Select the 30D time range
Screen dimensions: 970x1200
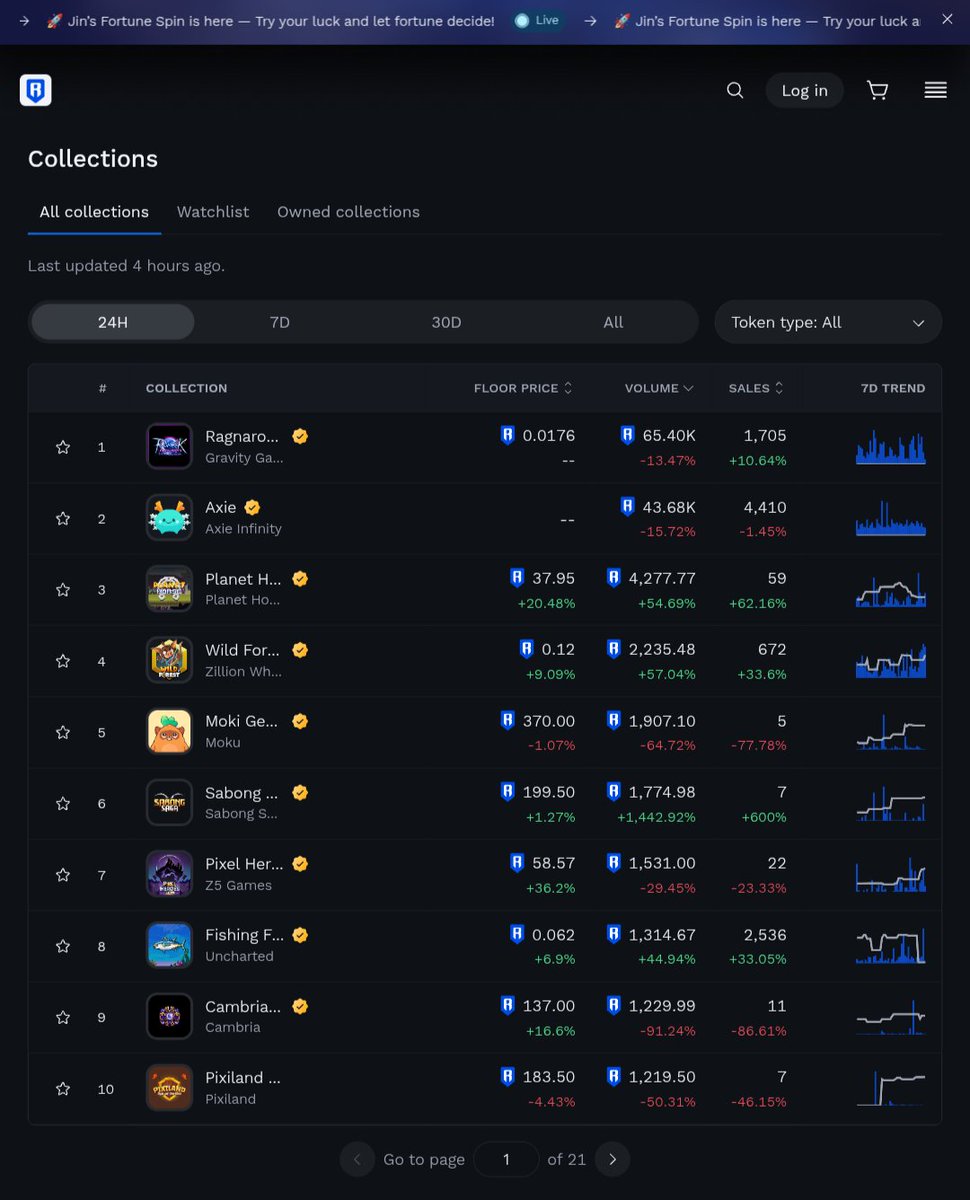(446, 322)
